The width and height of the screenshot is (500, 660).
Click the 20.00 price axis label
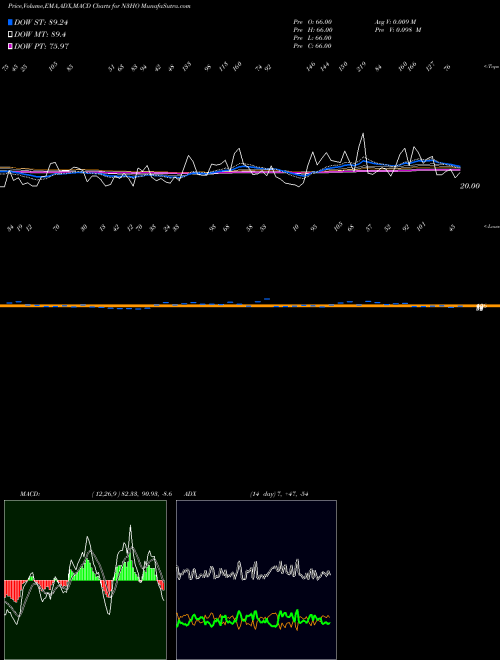click(470, 186)
